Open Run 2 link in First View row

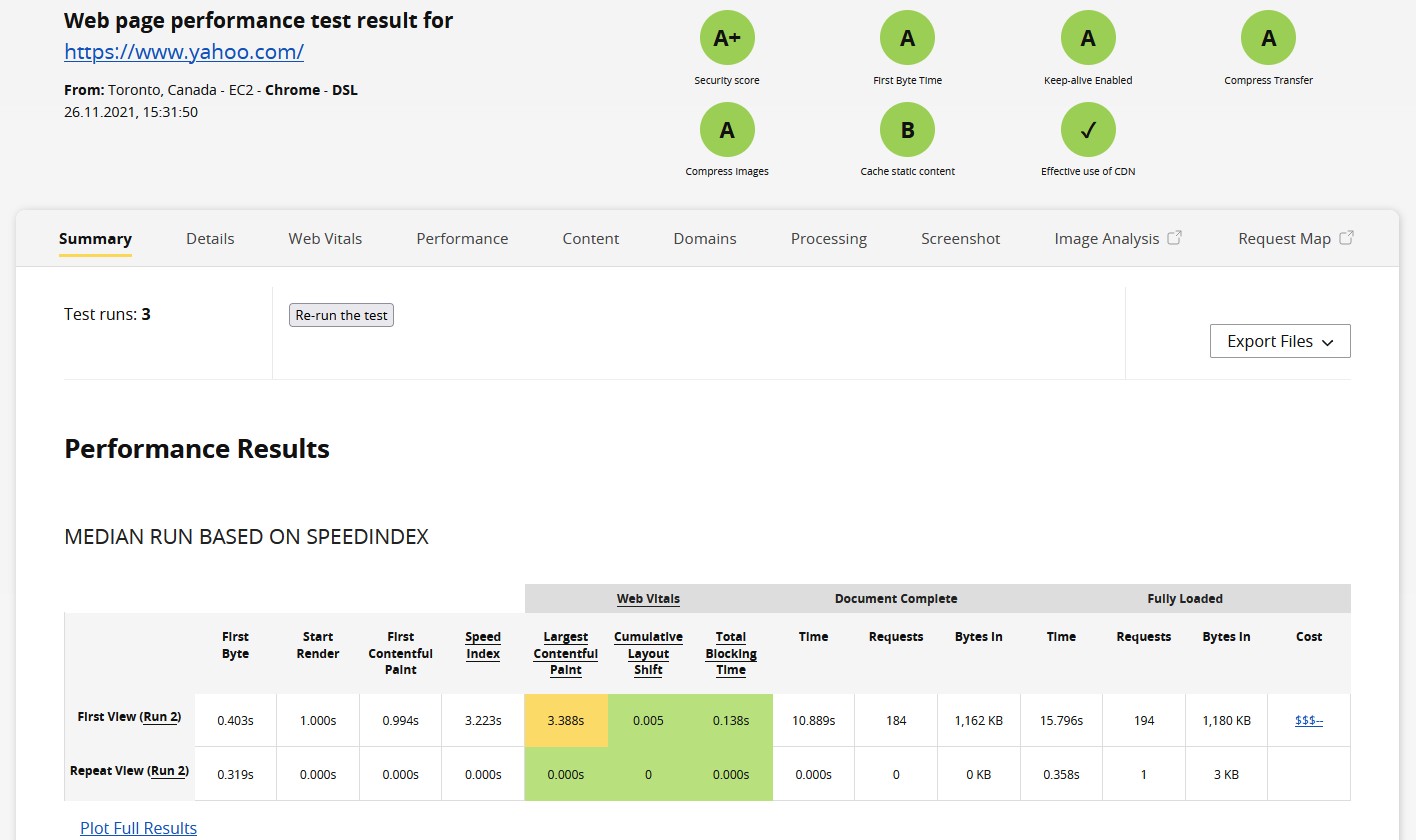click(x=161, y=717)
